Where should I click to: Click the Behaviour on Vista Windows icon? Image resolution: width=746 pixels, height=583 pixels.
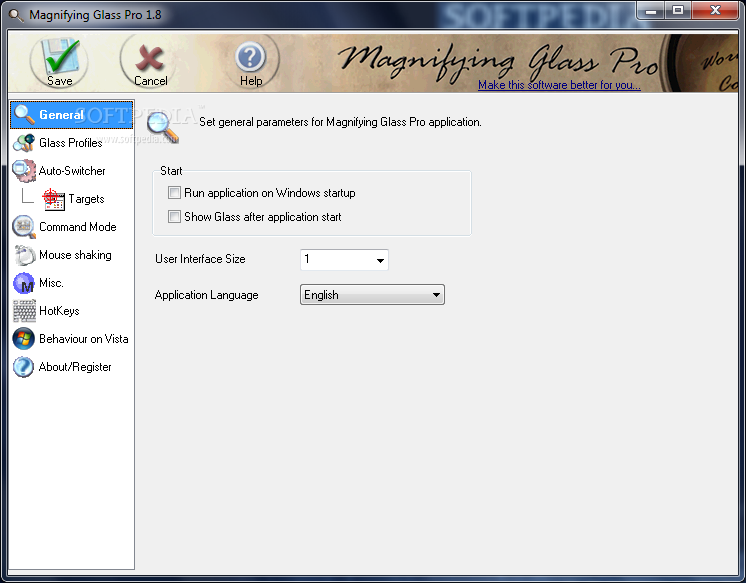point(24,339)
